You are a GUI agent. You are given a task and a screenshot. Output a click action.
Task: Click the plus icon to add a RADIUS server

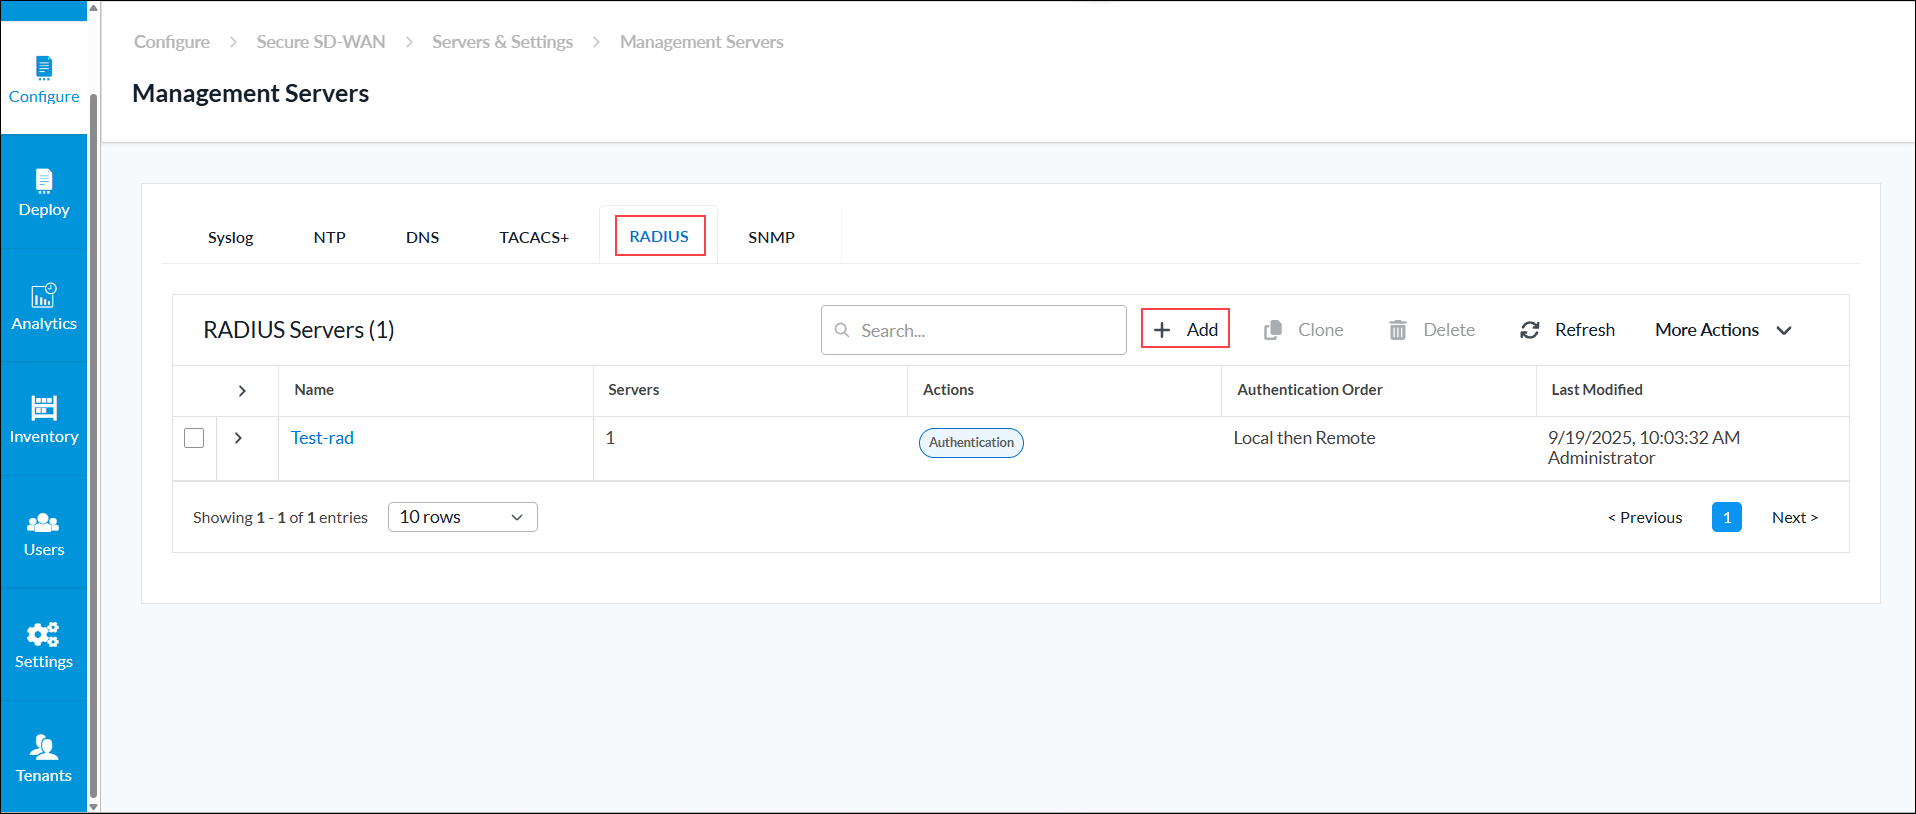point(1162,330)
